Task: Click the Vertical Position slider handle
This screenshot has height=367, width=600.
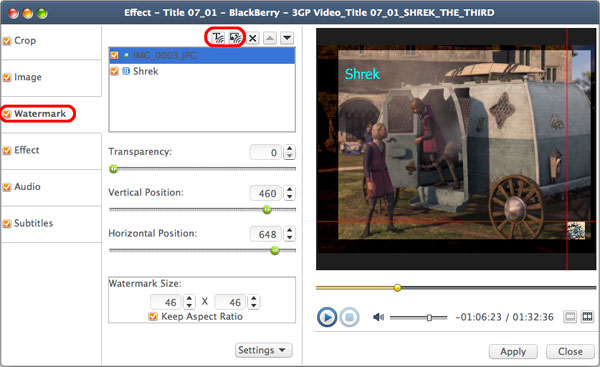Action: click(x=267, y=210)
